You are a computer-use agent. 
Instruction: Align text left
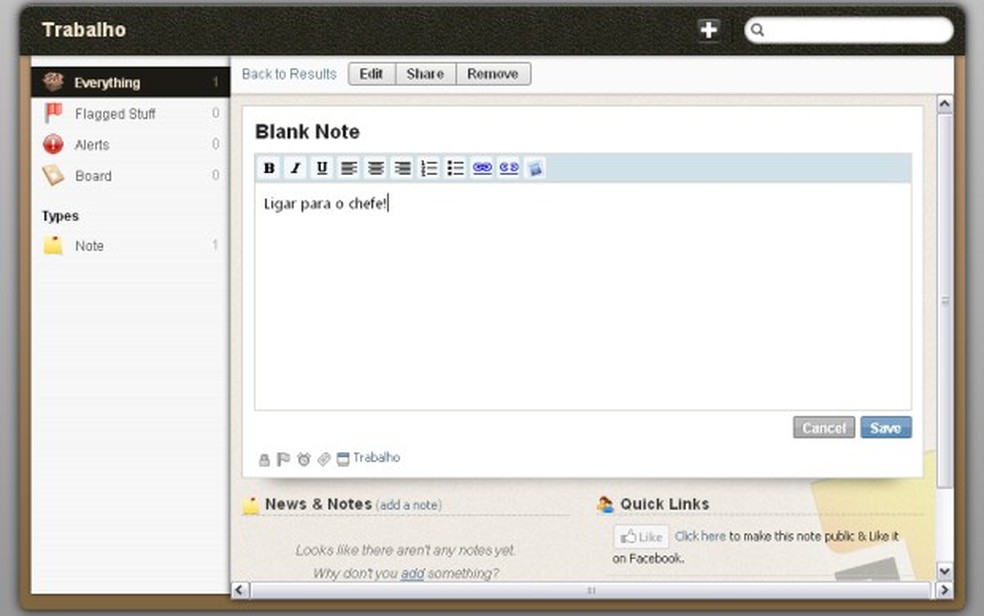coord(348,168)
